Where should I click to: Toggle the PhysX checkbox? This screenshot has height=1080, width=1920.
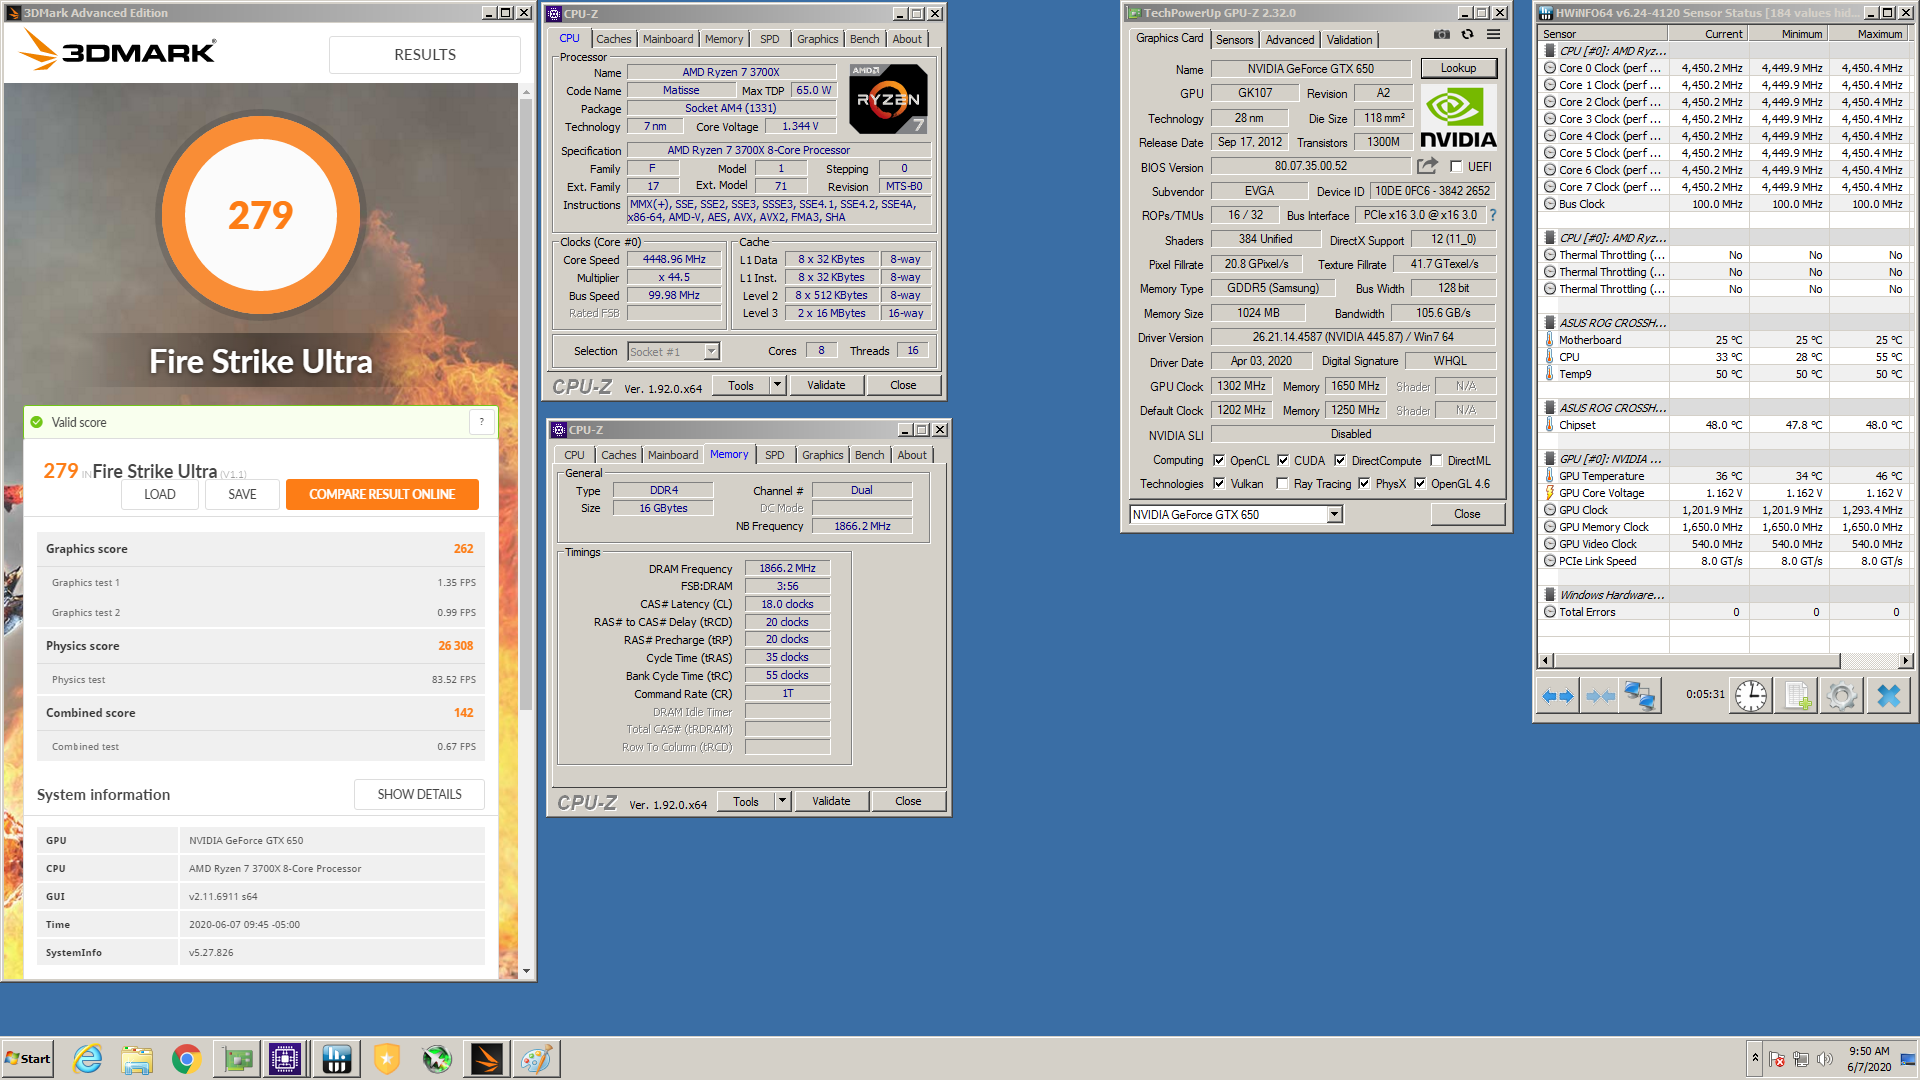[x=1364, y=484]
